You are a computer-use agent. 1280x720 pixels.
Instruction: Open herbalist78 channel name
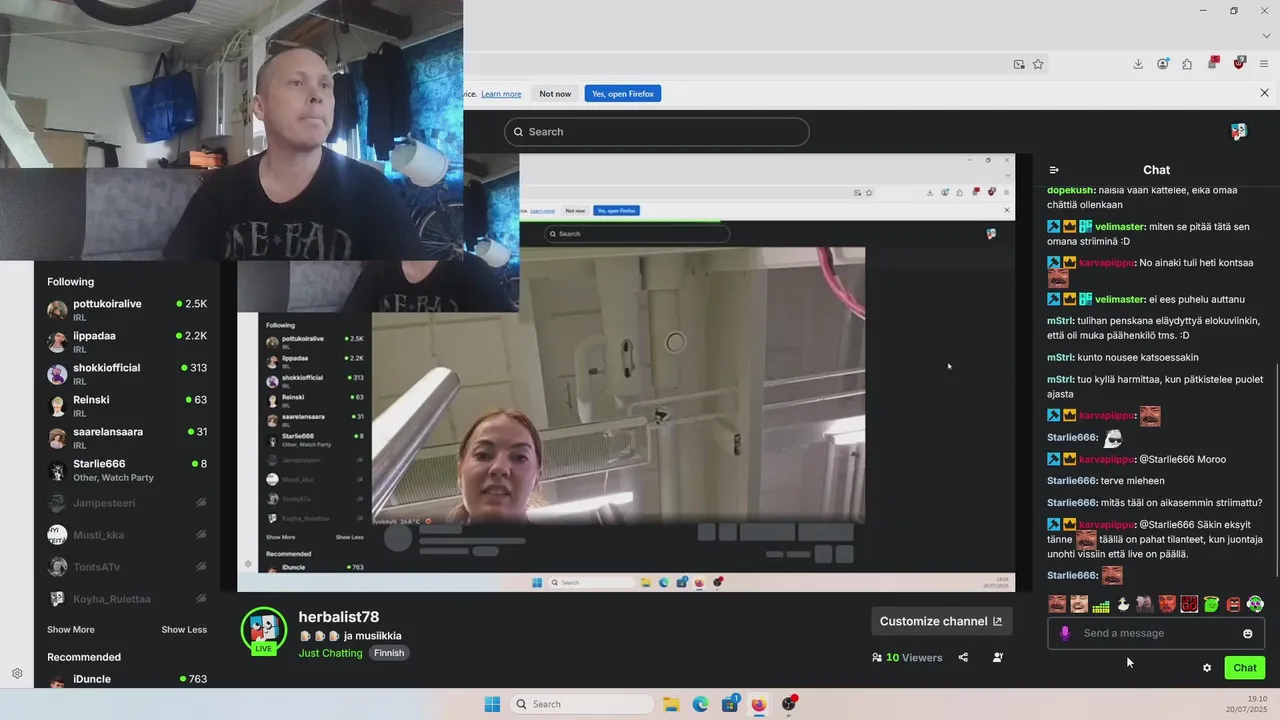[339, 617]
